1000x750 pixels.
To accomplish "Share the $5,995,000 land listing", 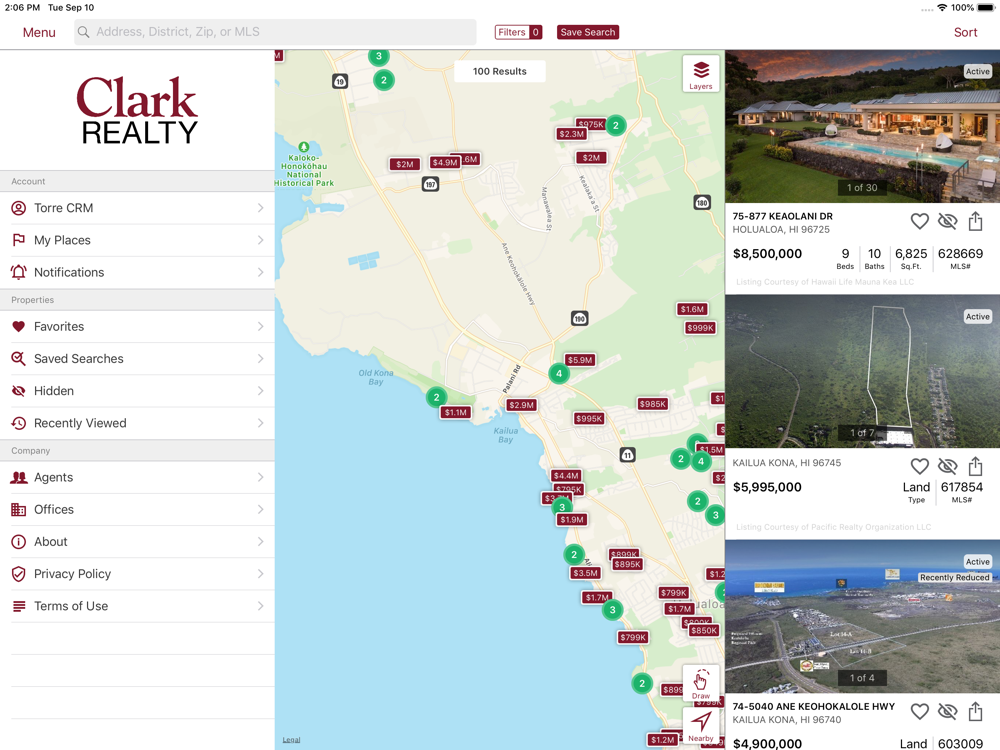I will 975,466.
